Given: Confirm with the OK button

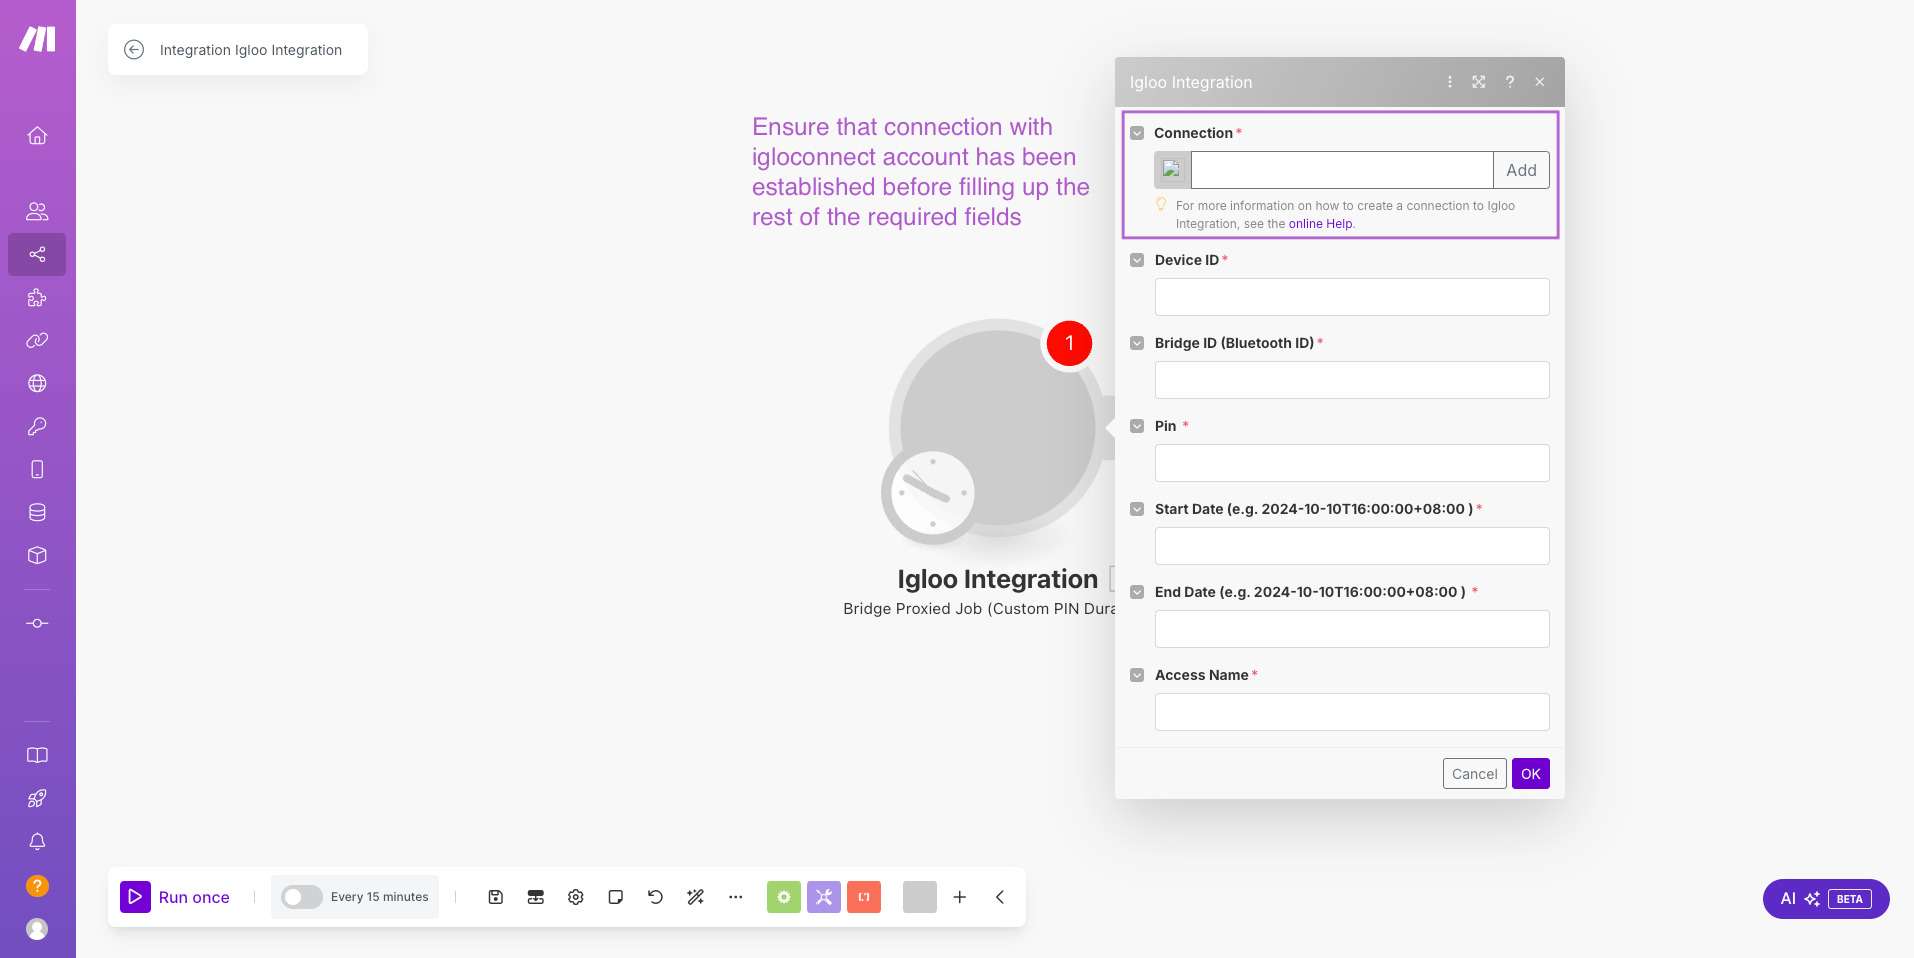Looking at the screenshot, I should click(1530, 774).
